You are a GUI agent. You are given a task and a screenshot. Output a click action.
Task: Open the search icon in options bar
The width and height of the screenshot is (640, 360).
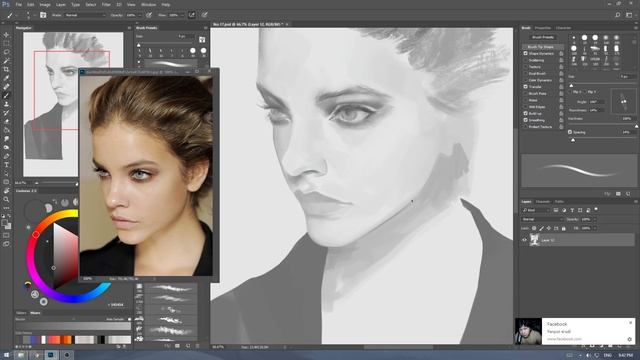tap(618, 15)
